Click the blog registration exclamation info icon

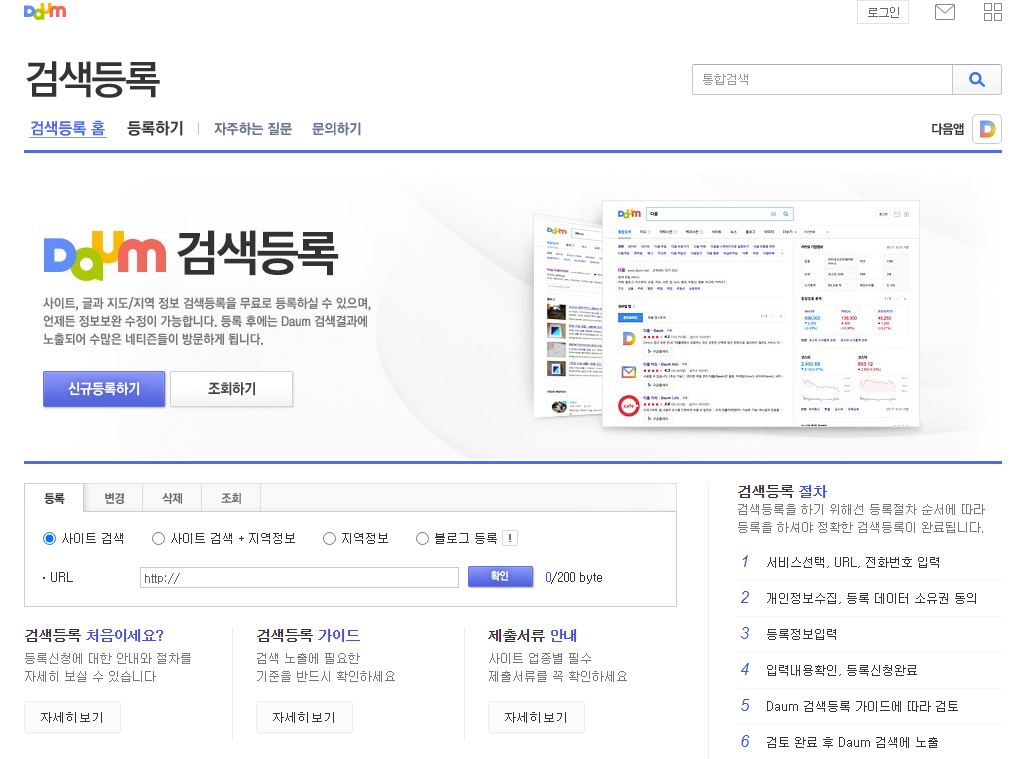(x=510, y=538)
